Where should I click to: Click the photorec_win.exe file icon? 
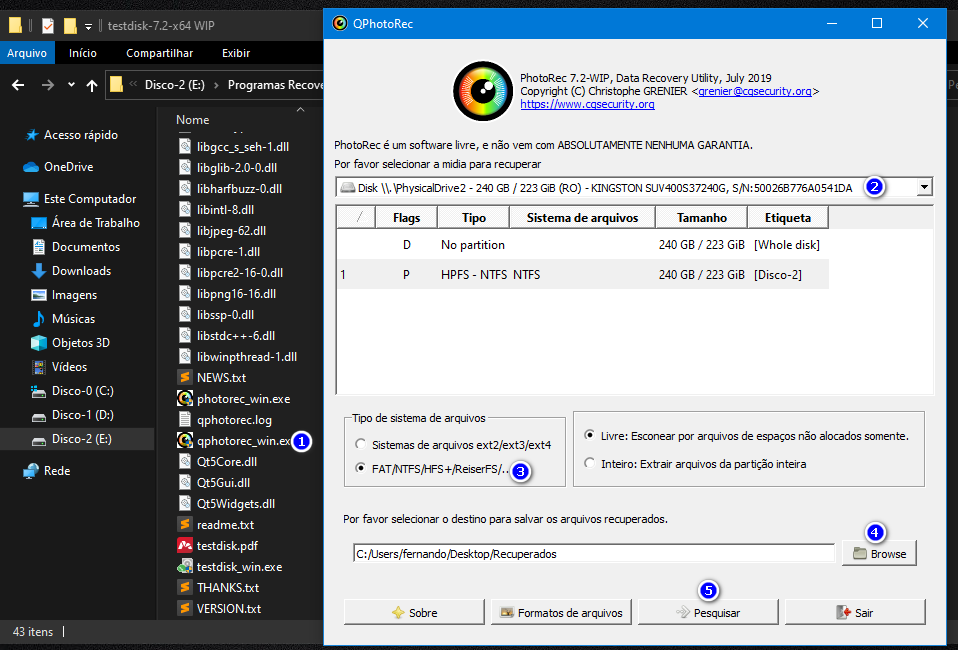coord(185,399)
